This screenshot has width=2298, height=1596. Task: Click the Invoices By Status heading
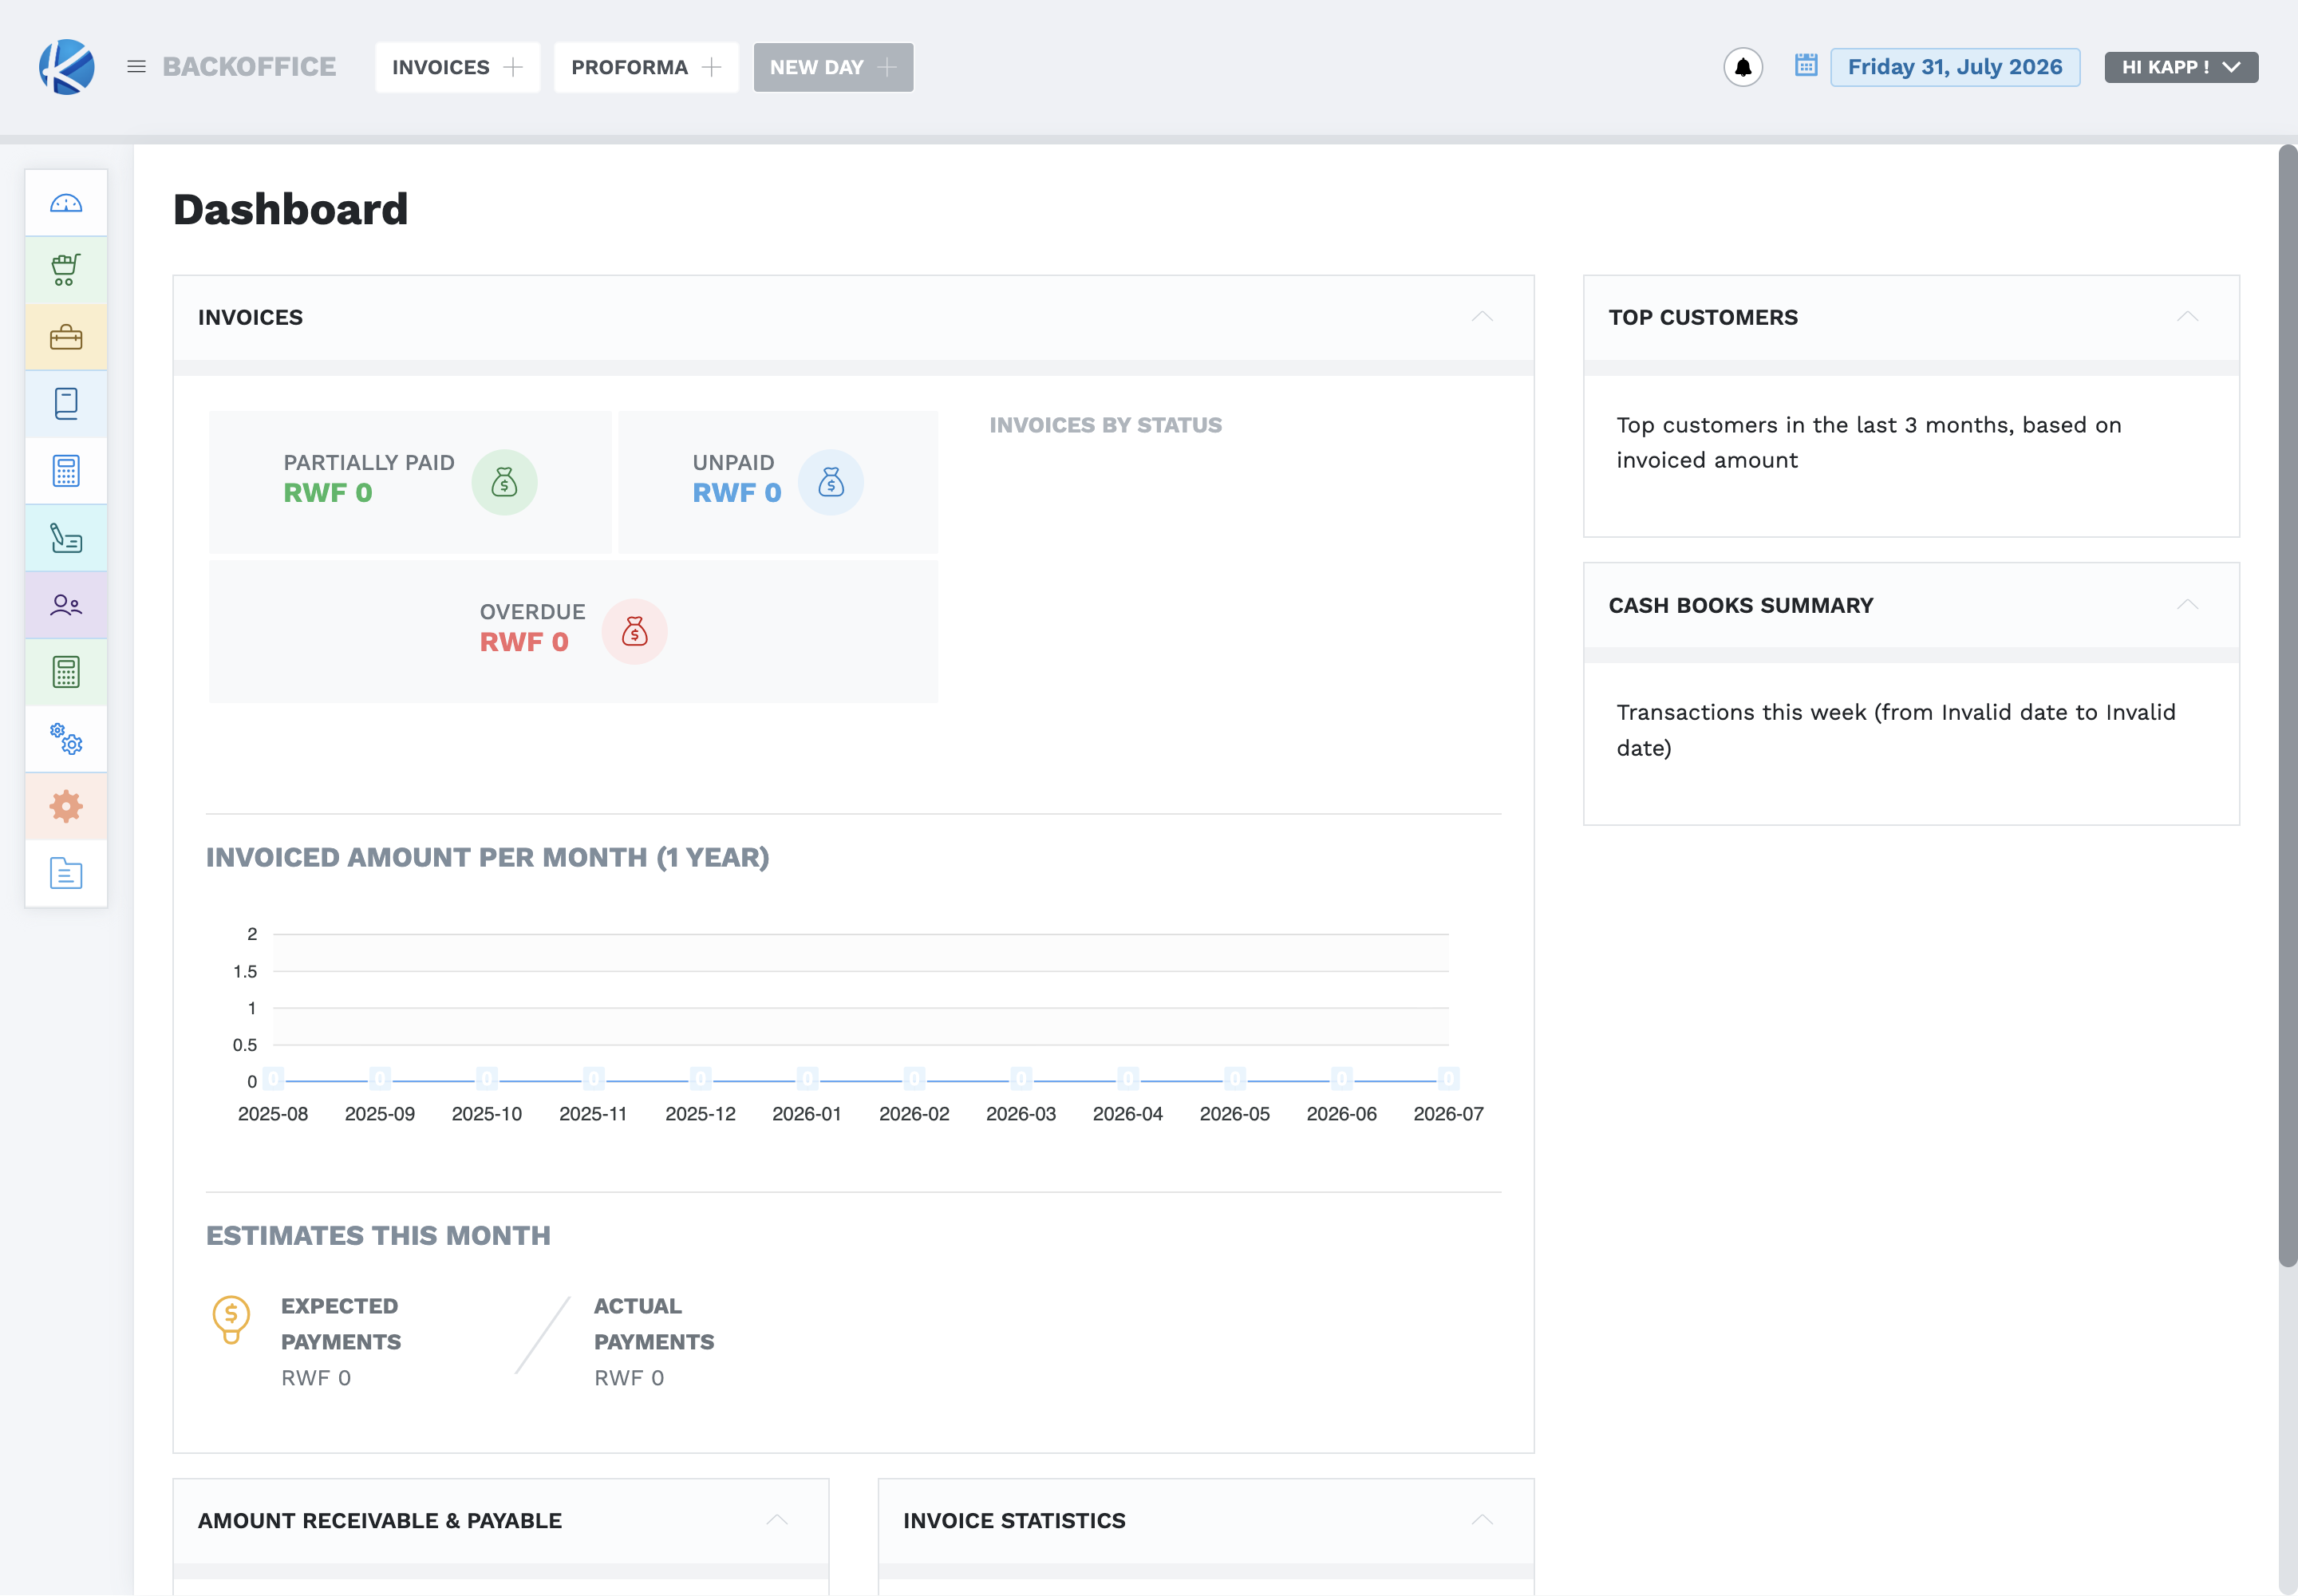click(1105, 425)
